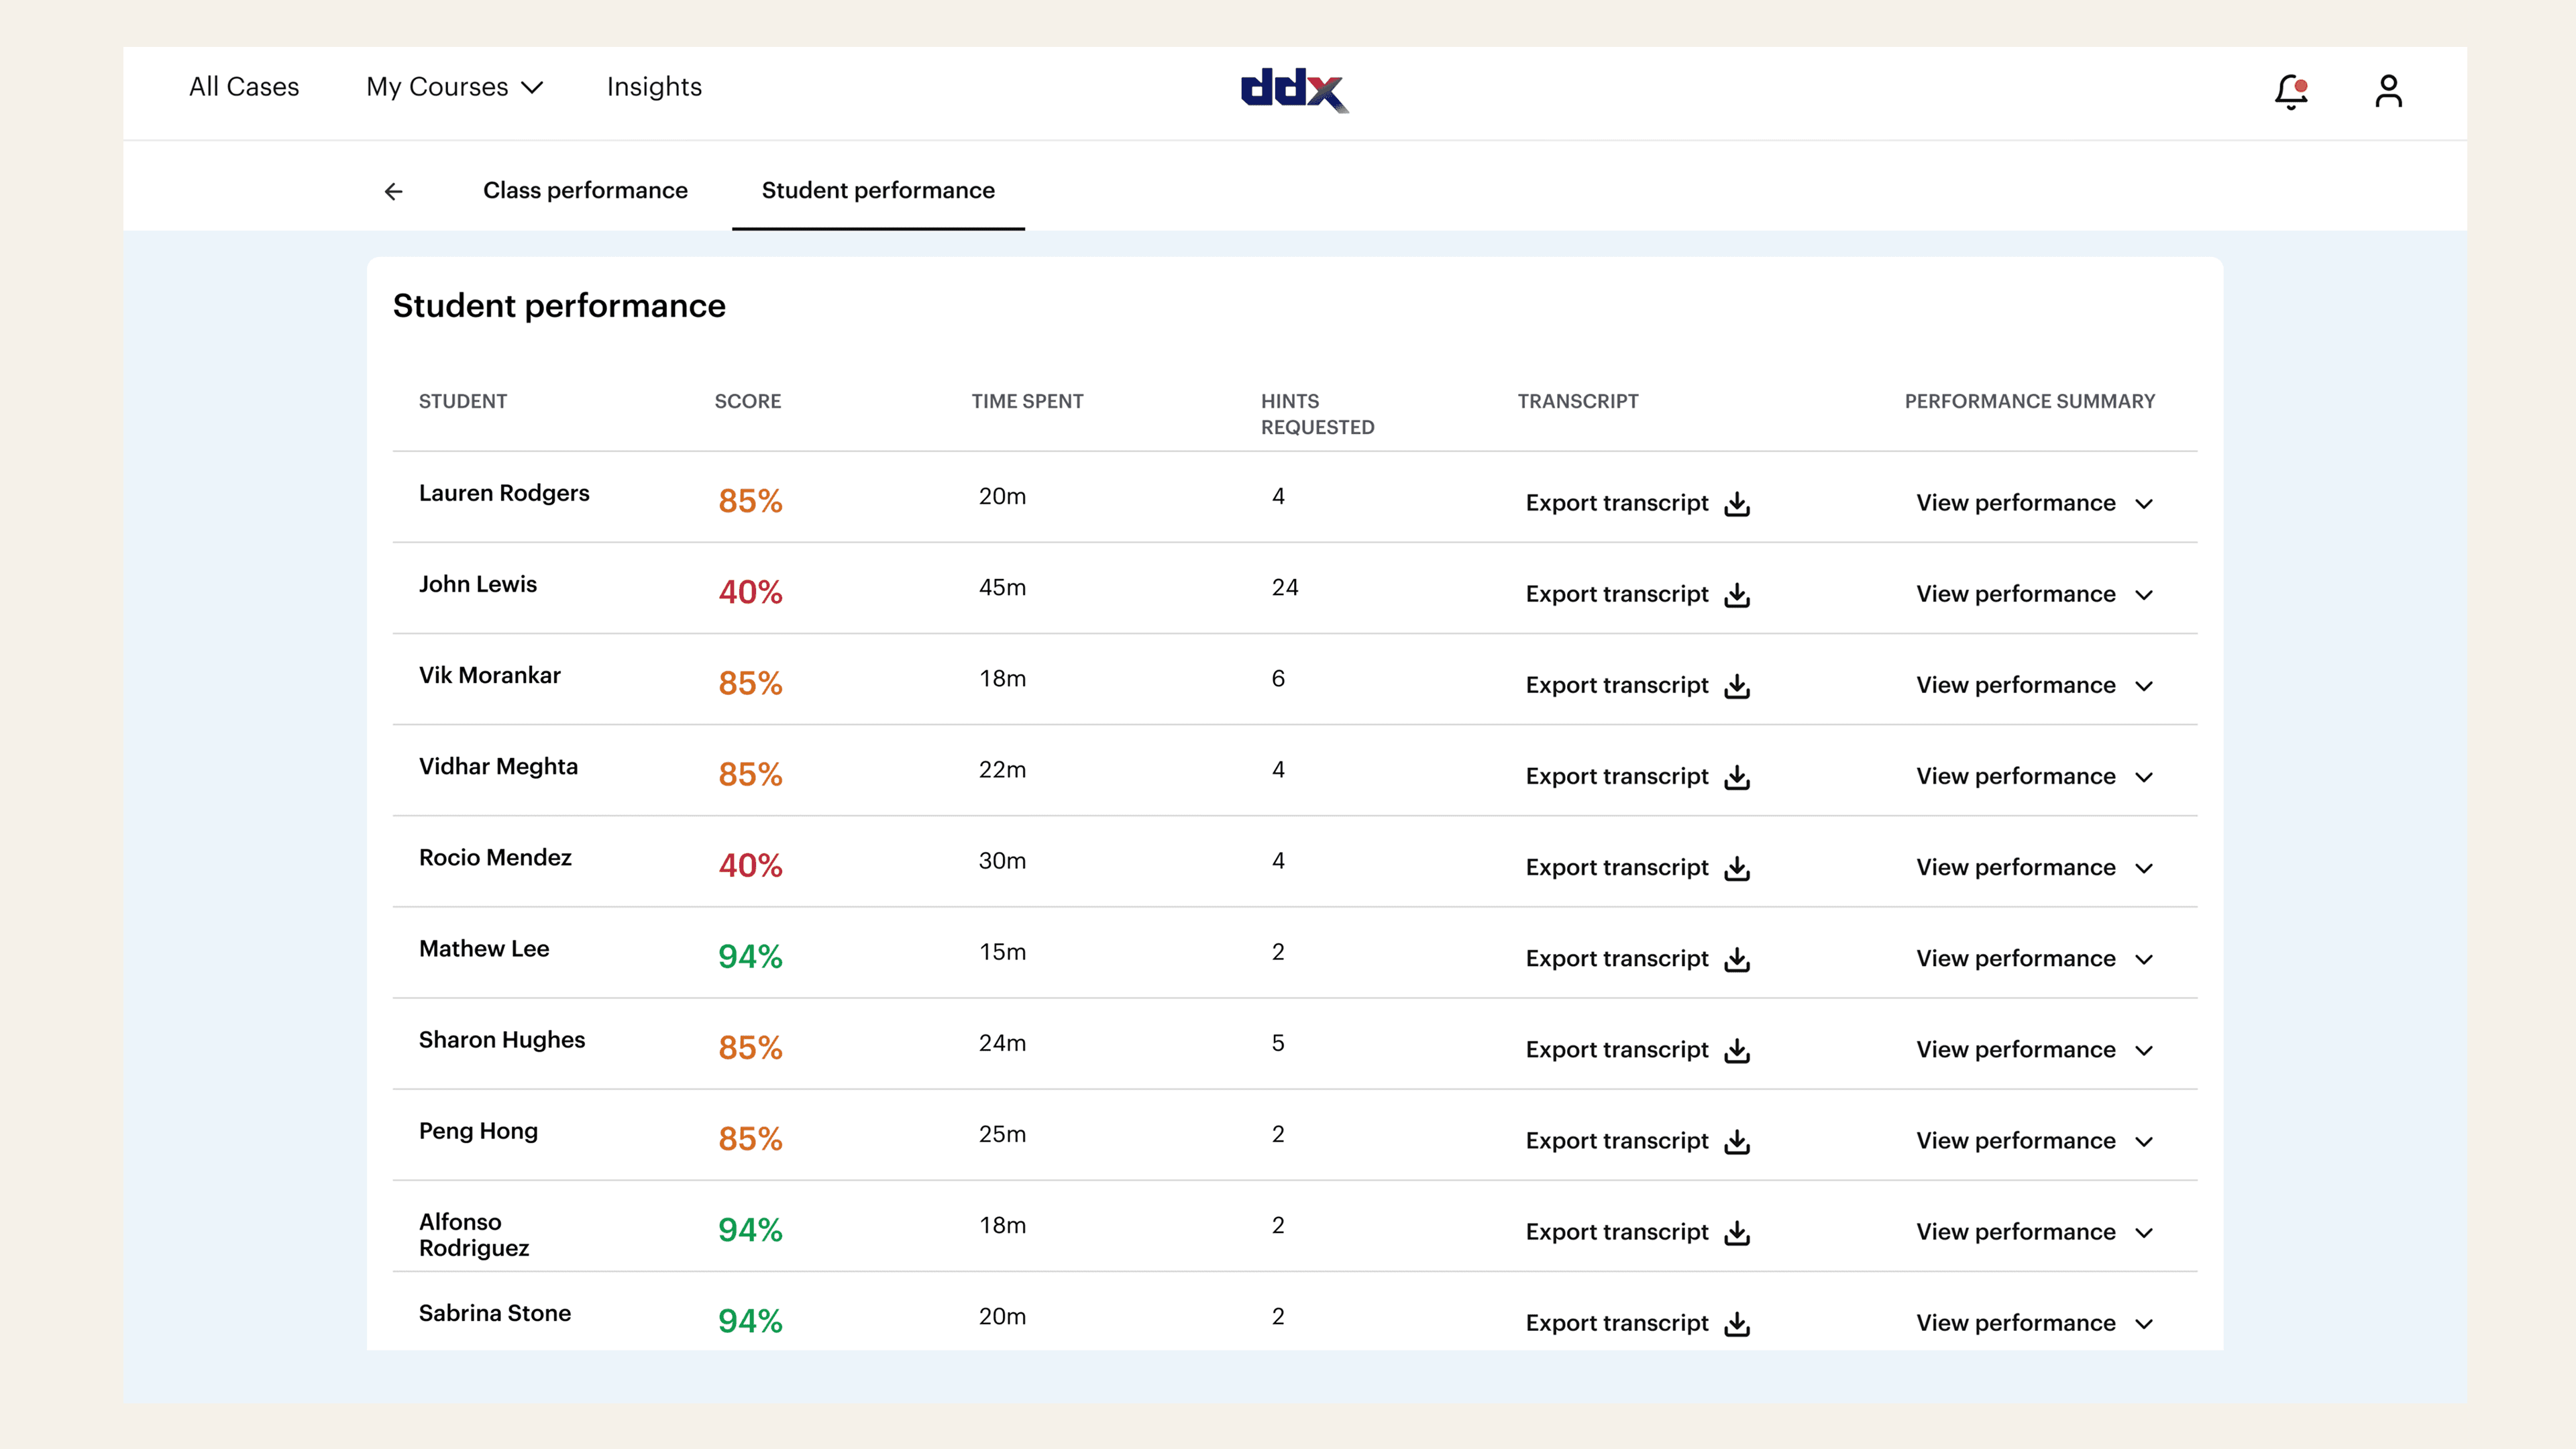Download Lauren Rodgers' transcript icon
The width and height of the screenshot is (2576, 1449).
(x=1737, y=504)
